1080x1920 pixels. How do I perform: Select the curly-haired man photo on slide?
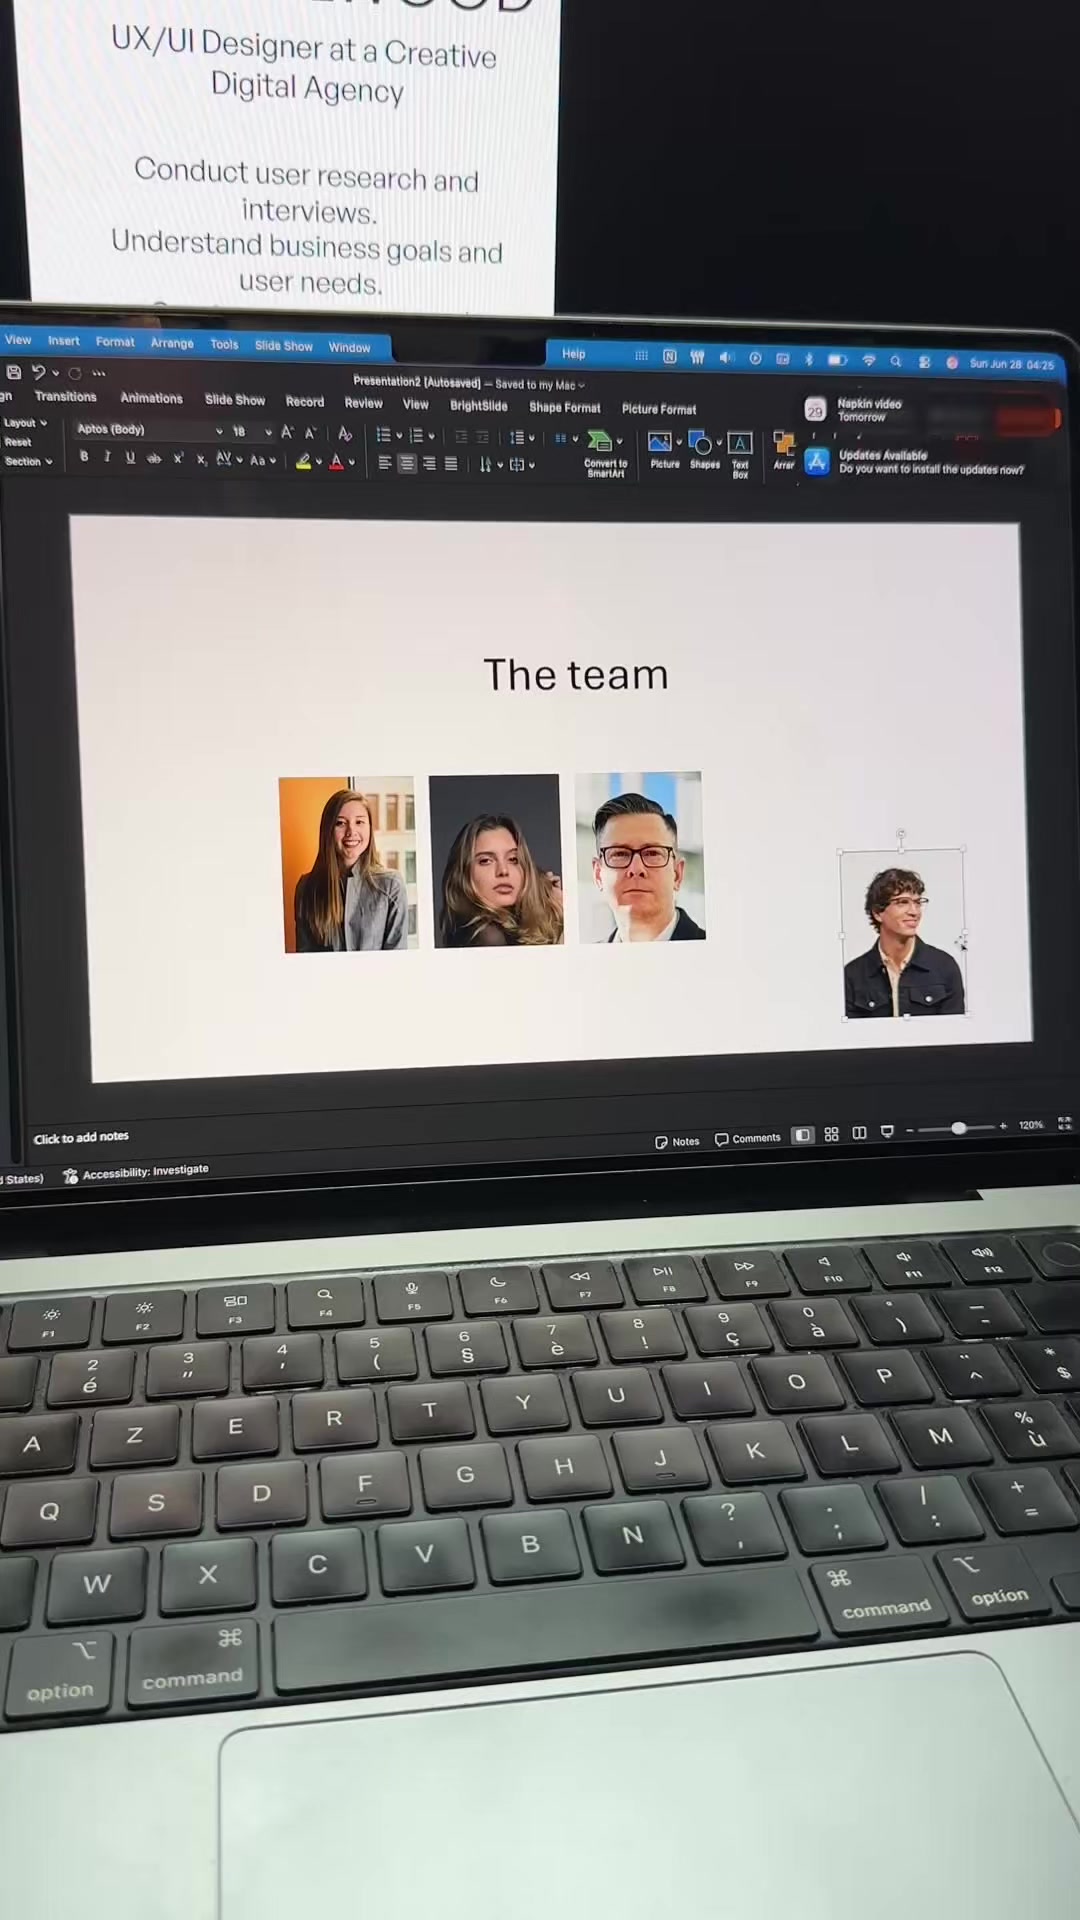(903, 932)
